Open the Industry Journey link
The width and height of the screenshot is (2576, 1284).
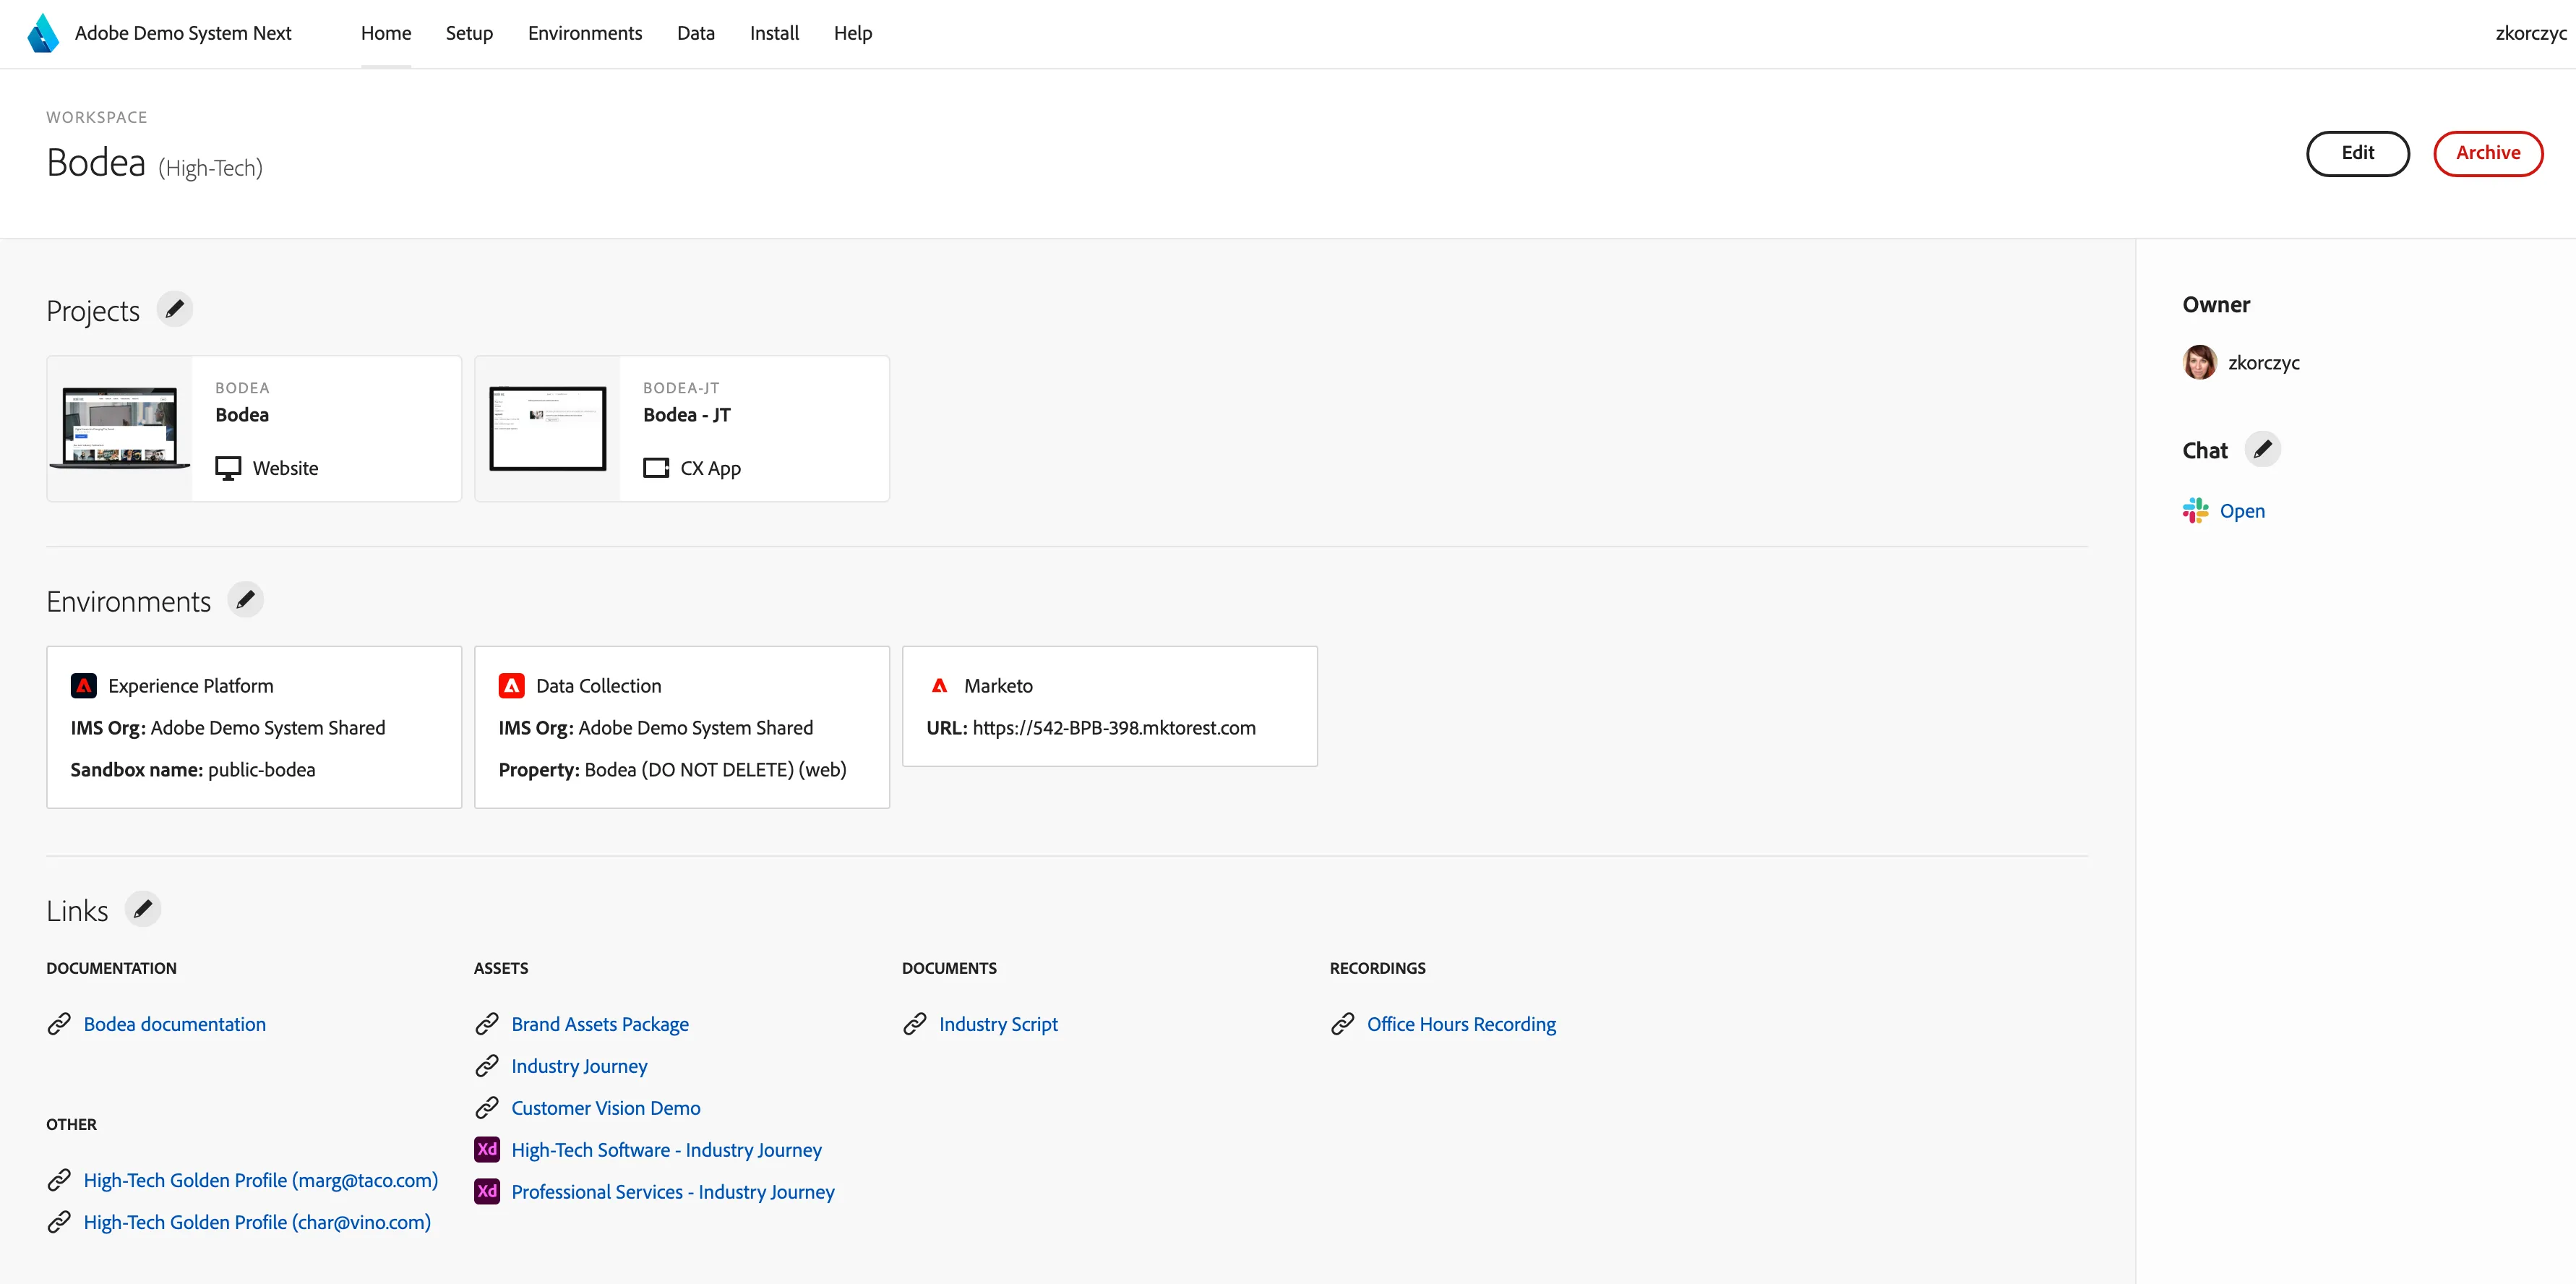[579, 1066]
